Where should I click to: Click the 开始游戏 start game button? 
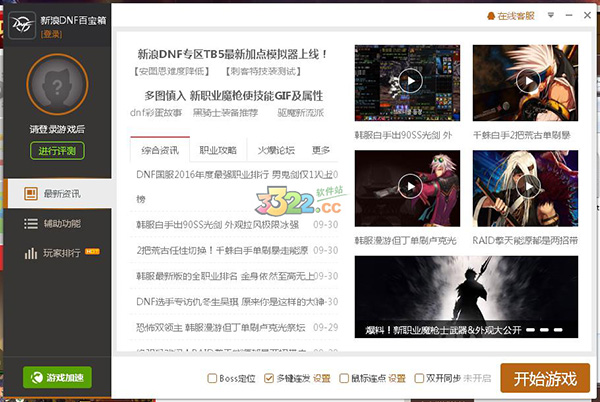click(x=545, y=379)
